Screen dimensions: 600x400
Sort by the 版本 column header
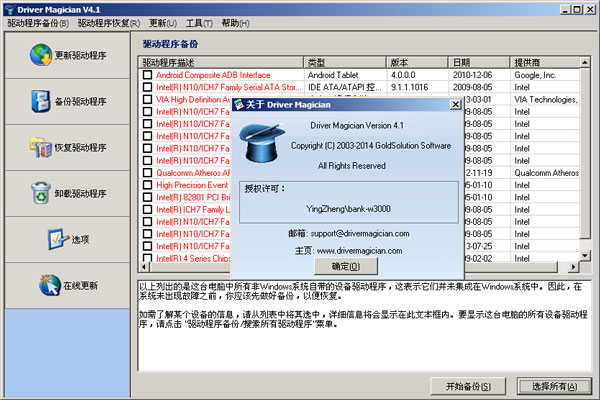(417, 62)
